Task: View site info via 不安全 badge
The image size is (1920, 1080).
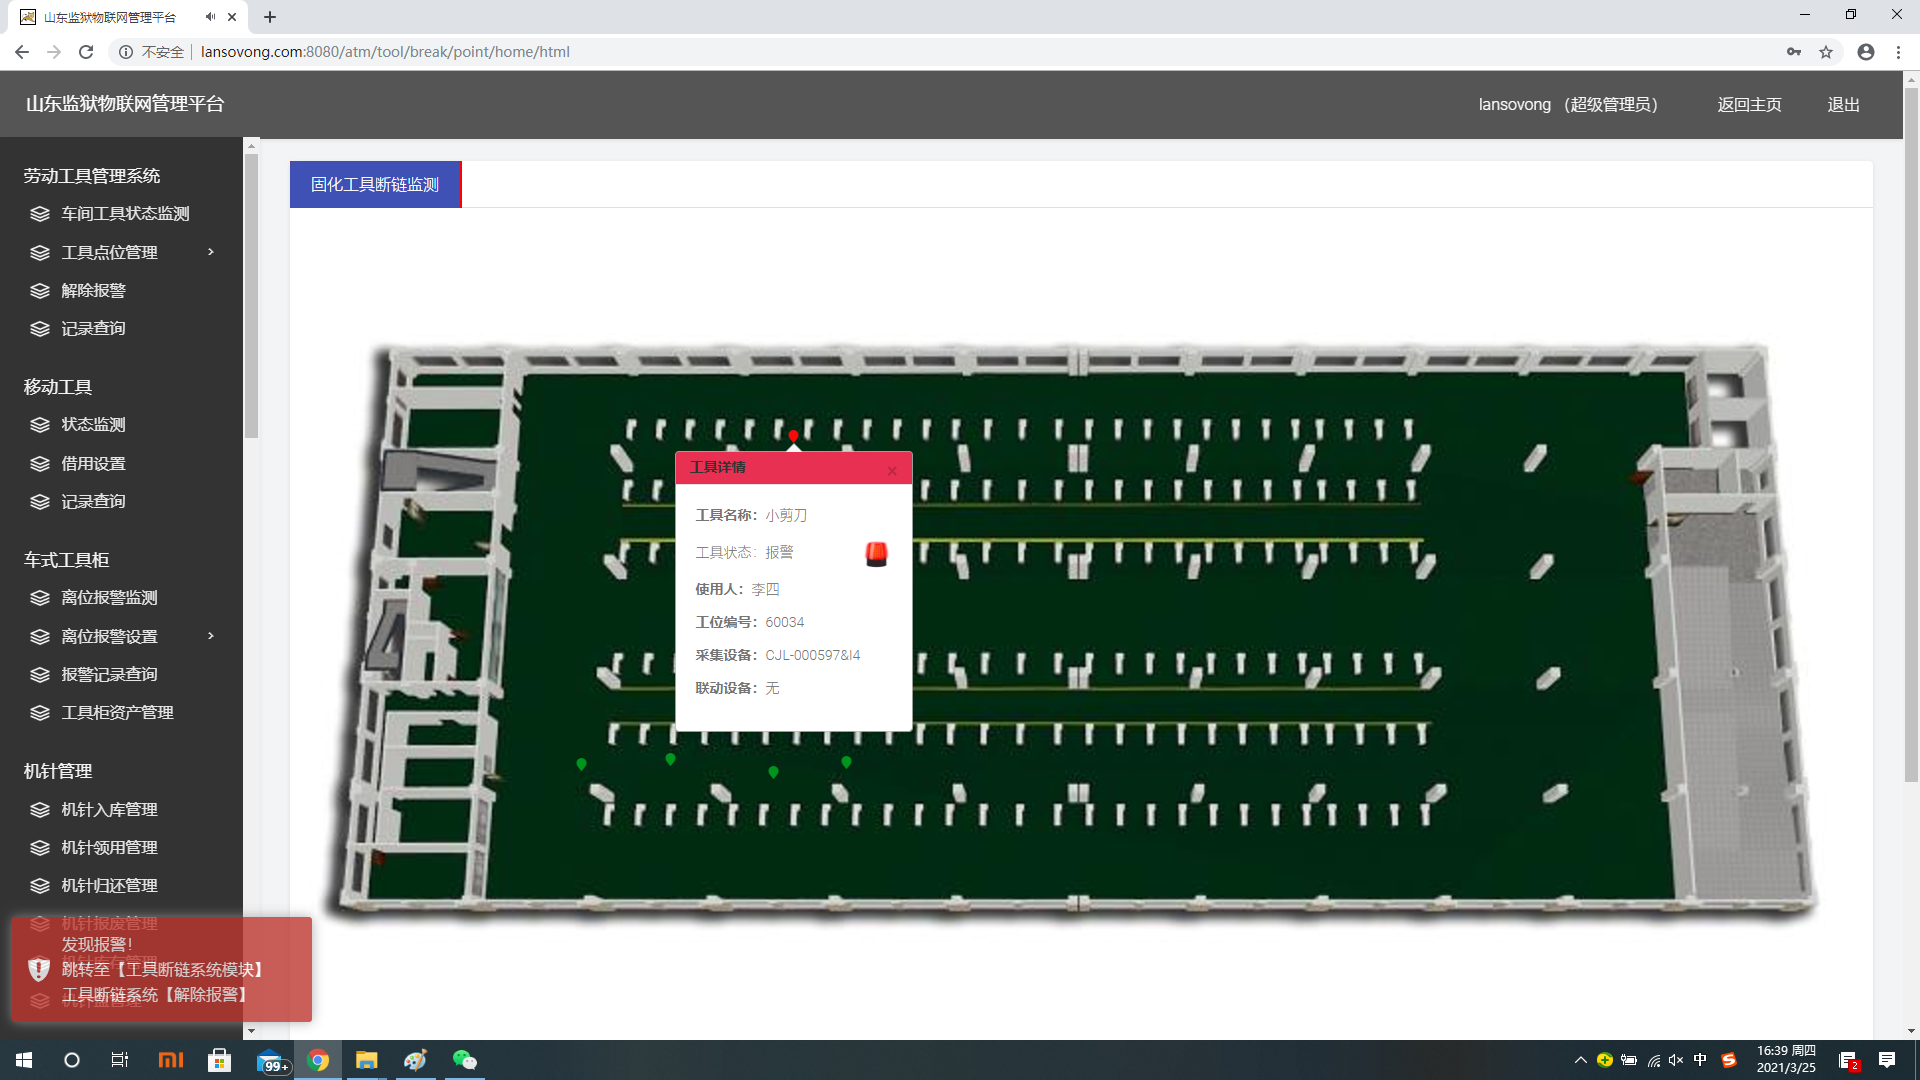Action: (x=152, y=52)
